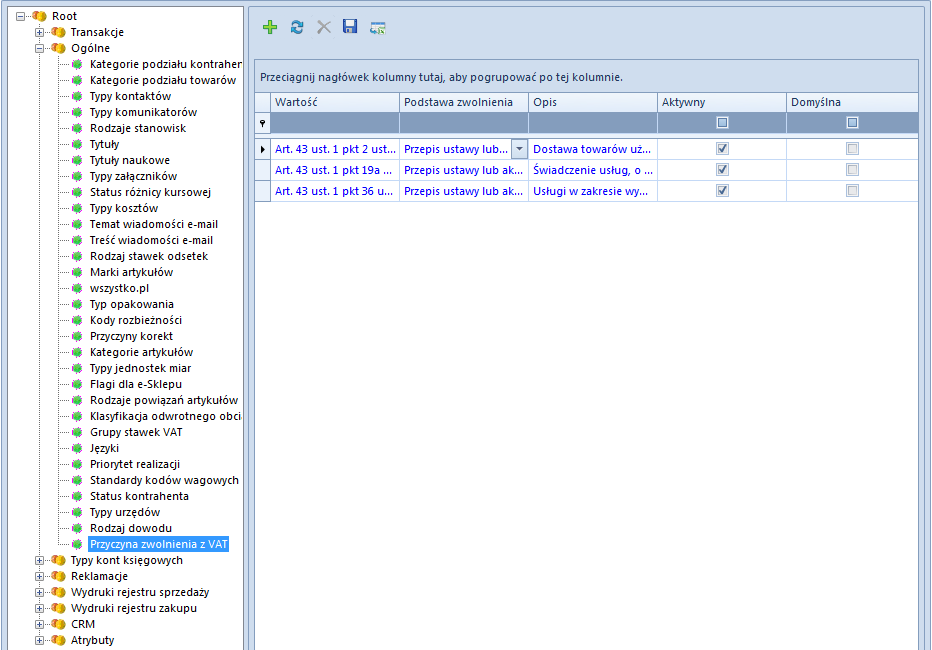Uncheck Aktywny for Art. 43 ust. 1 pkt 19a

pyautogui.click(x=722, y=170)
